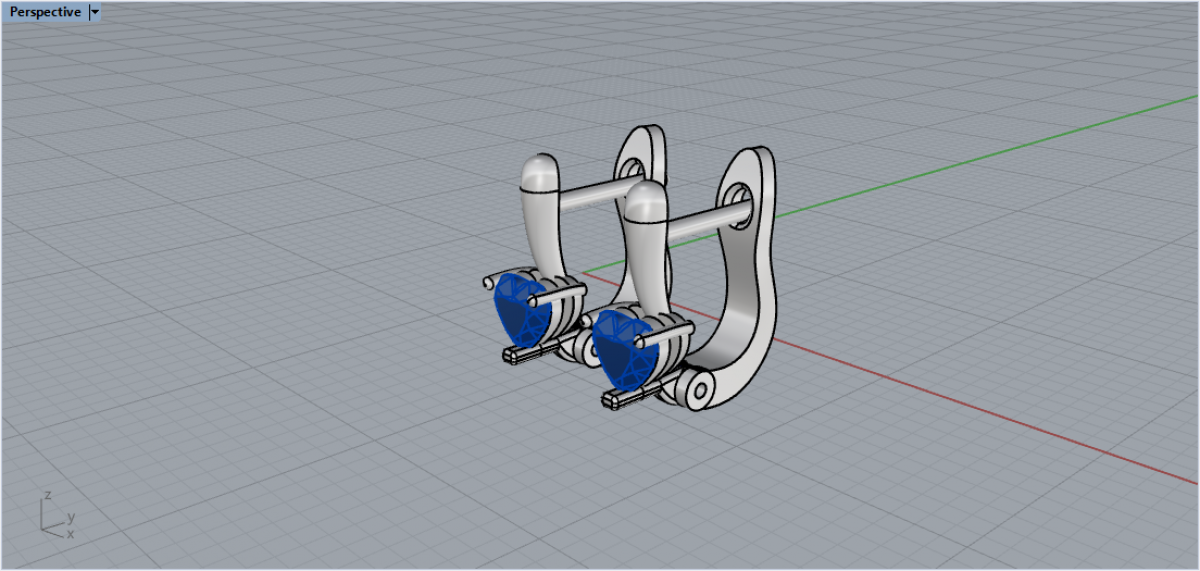Select the front earring hinge pin end
This screenshot has width=1200, height=571.
(700, 390)
